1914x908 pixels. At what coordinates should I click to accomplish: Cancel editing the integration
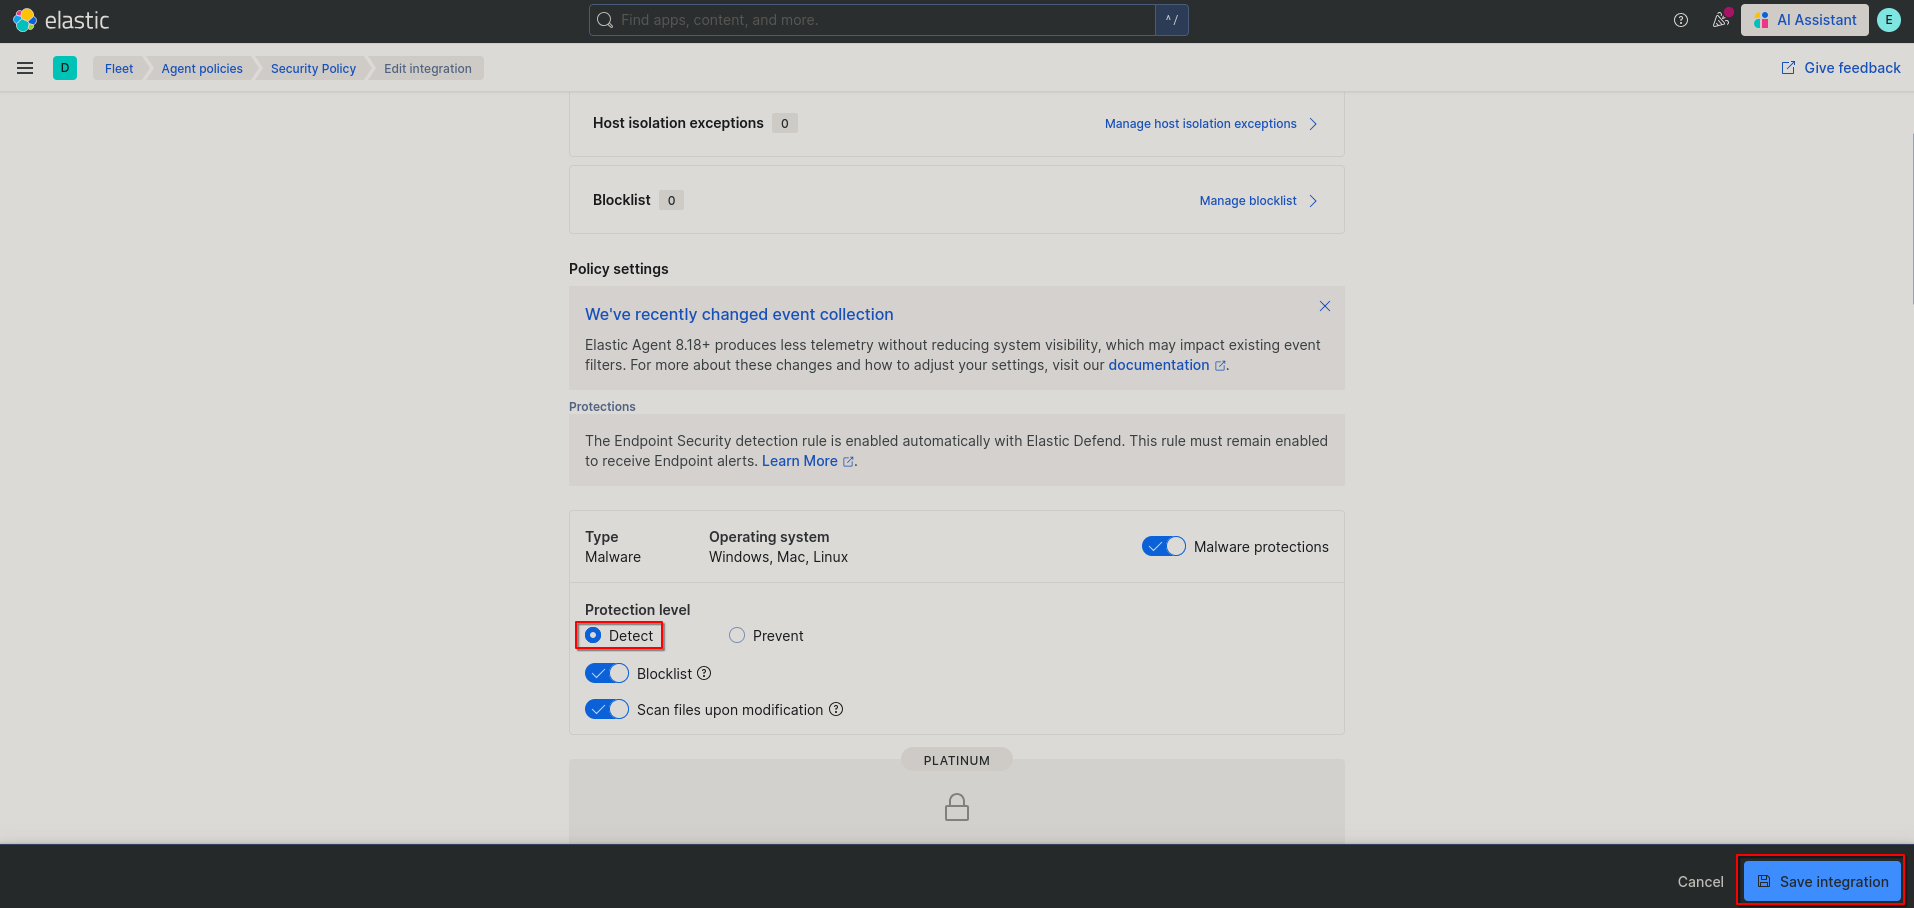[1700, 881]
